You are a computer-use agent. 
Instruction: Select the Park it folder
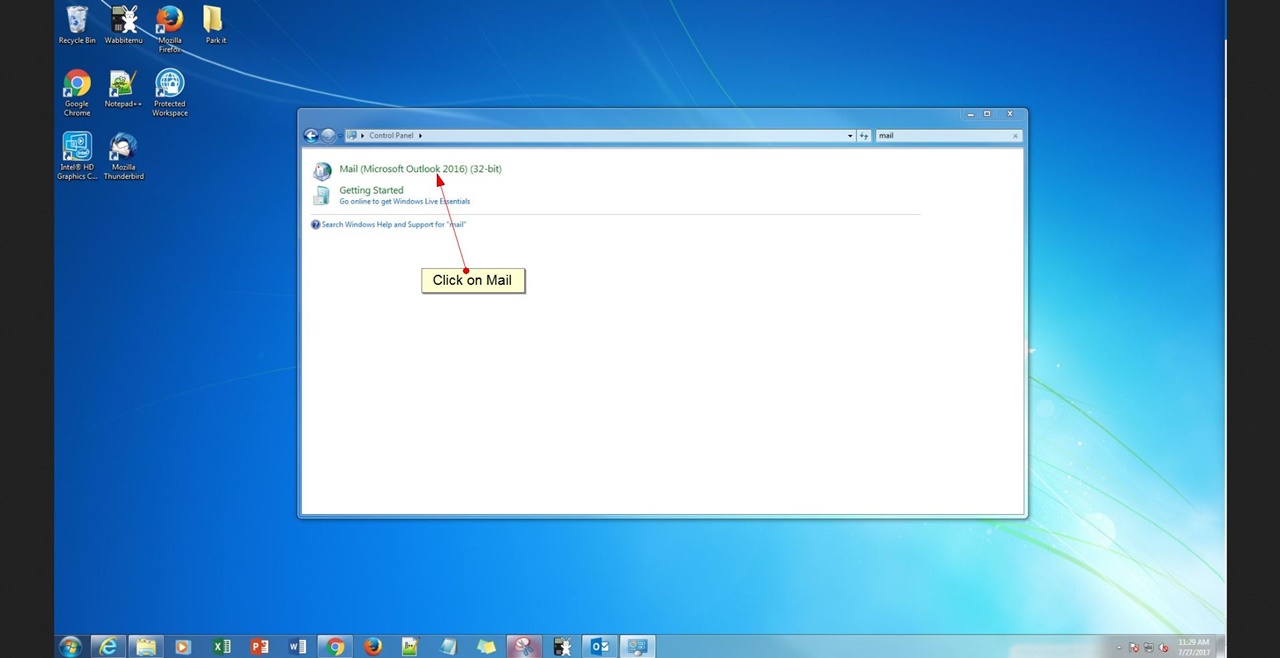(215, 25)
